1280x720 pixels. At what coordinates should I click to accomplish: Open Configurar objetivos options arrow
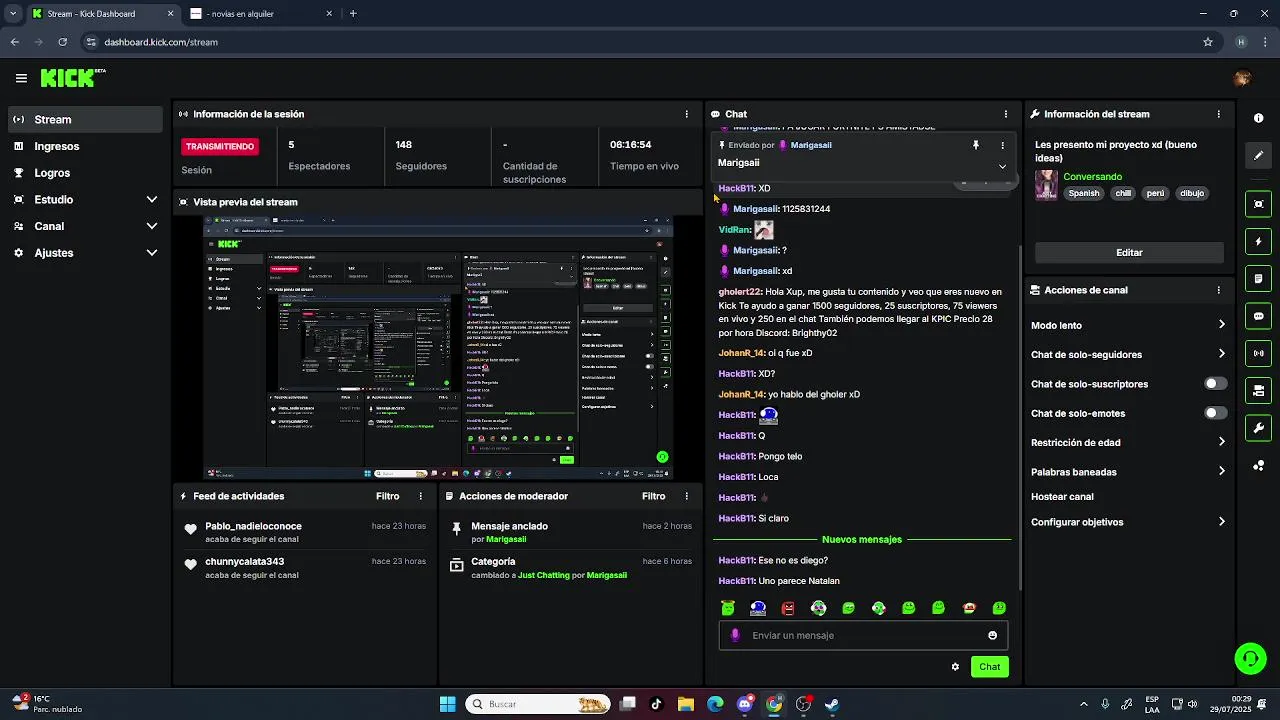(1221, 522)
